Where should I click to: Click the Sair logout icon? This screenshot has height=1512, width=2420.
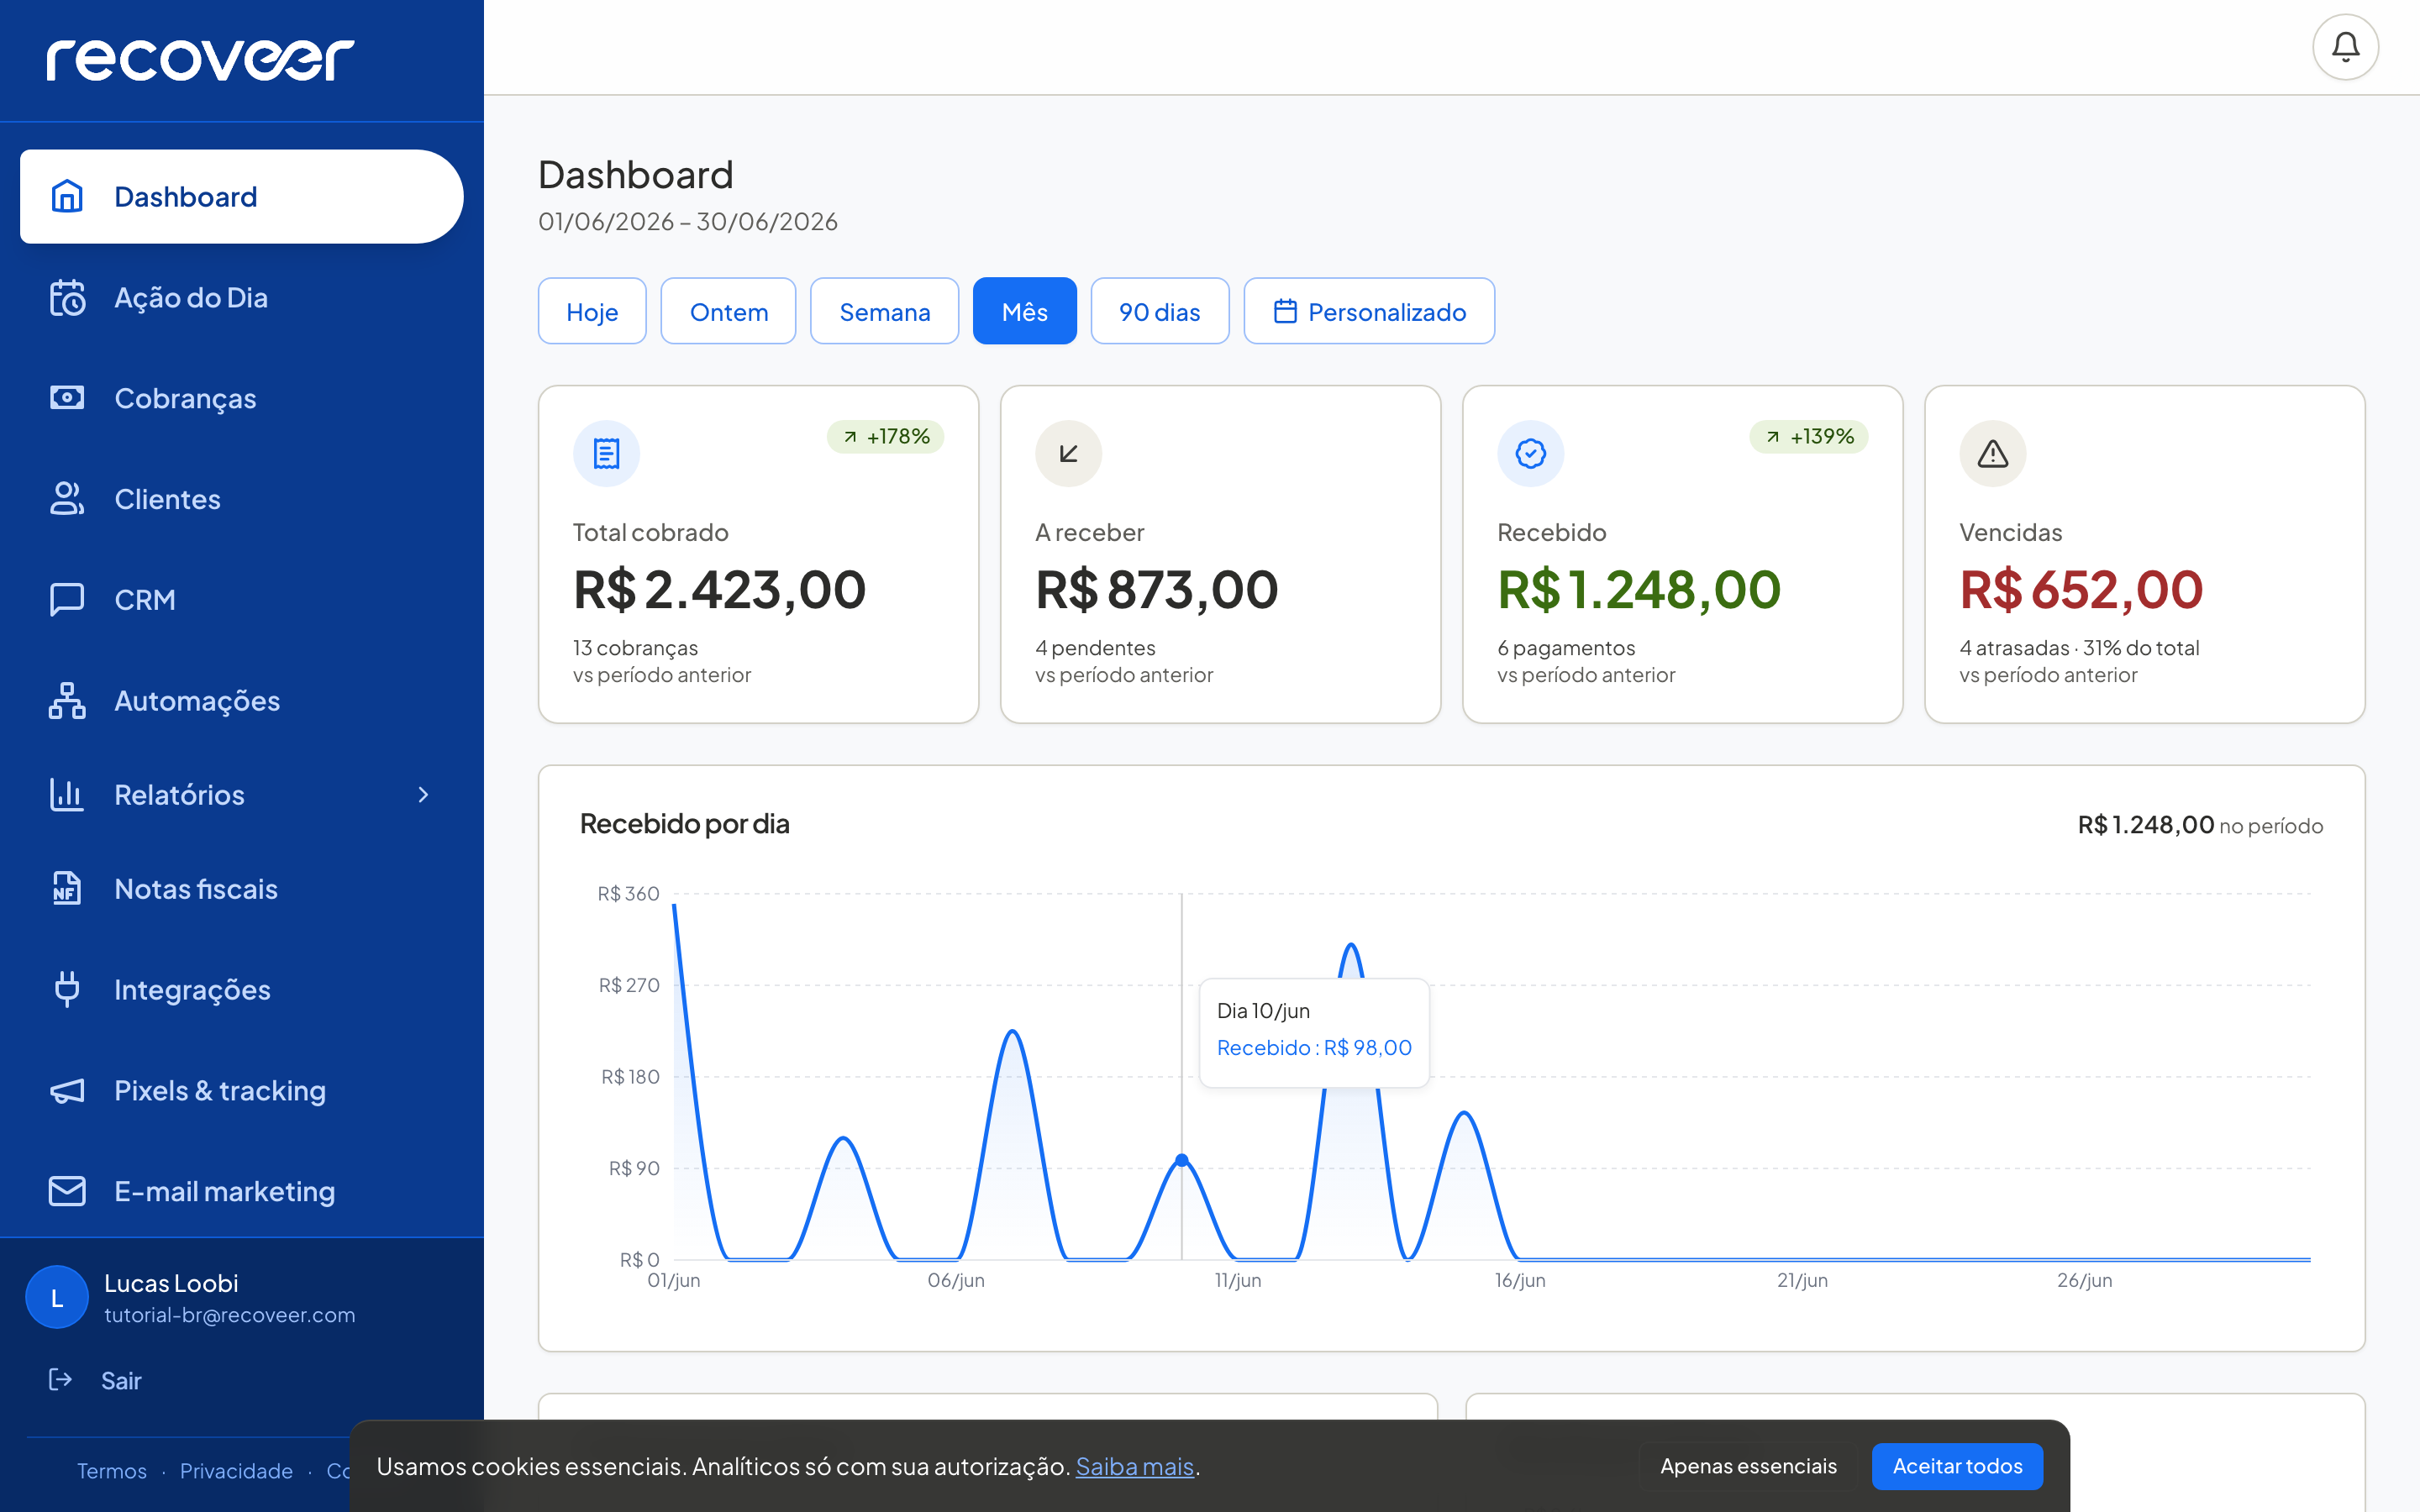(60, 1380)
